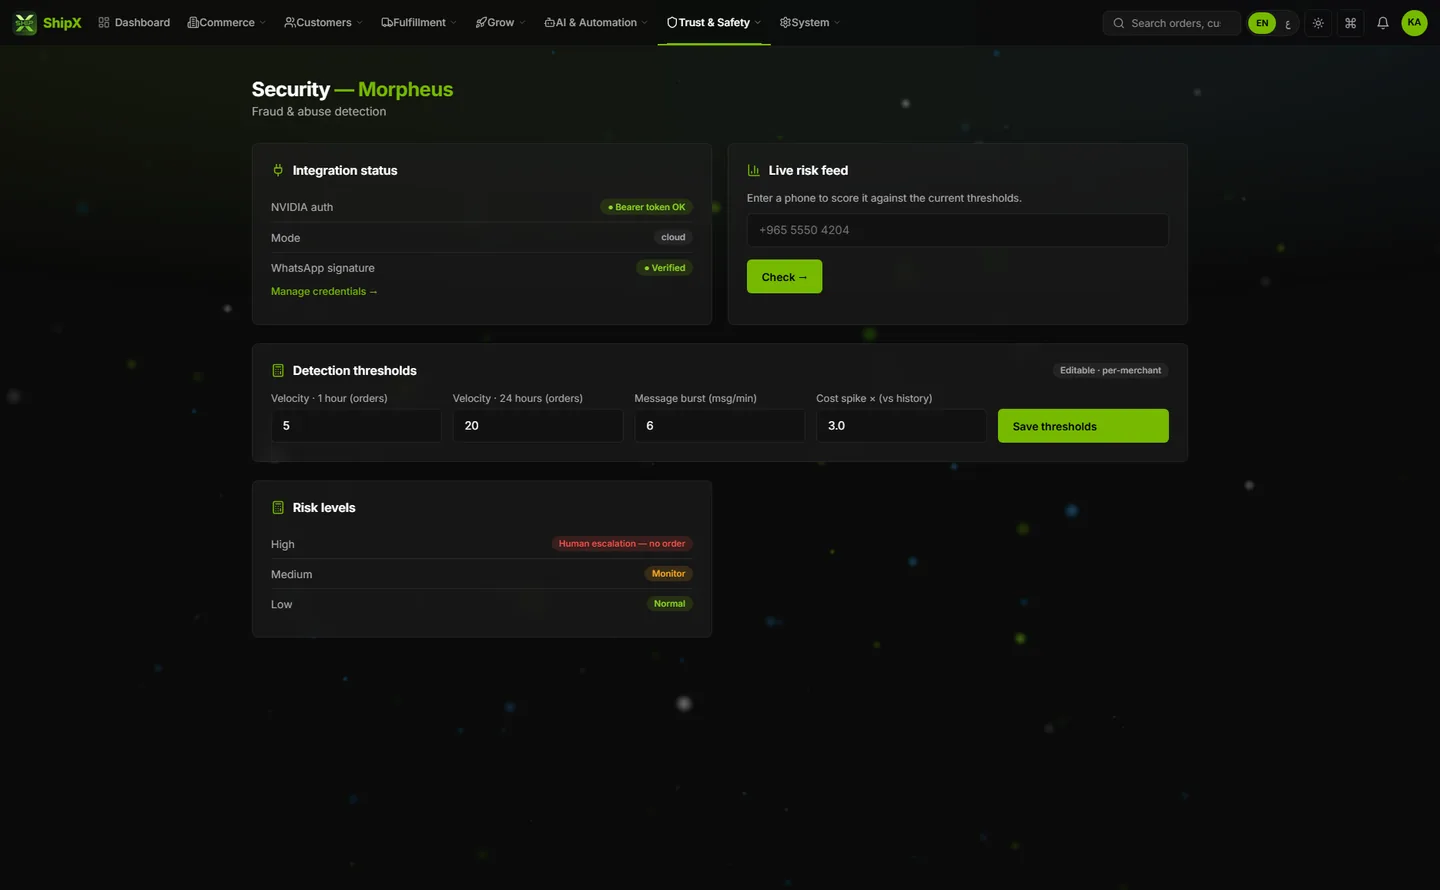Open the notifications bell
Screen dimensions: 1440x890
tap(1383, 23)
